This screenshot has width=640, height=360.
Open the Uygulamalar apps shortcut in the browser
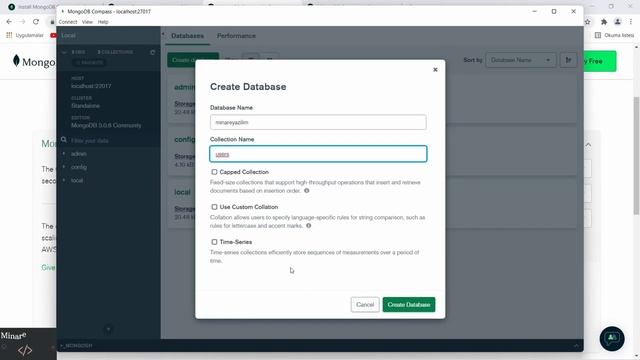24,36
